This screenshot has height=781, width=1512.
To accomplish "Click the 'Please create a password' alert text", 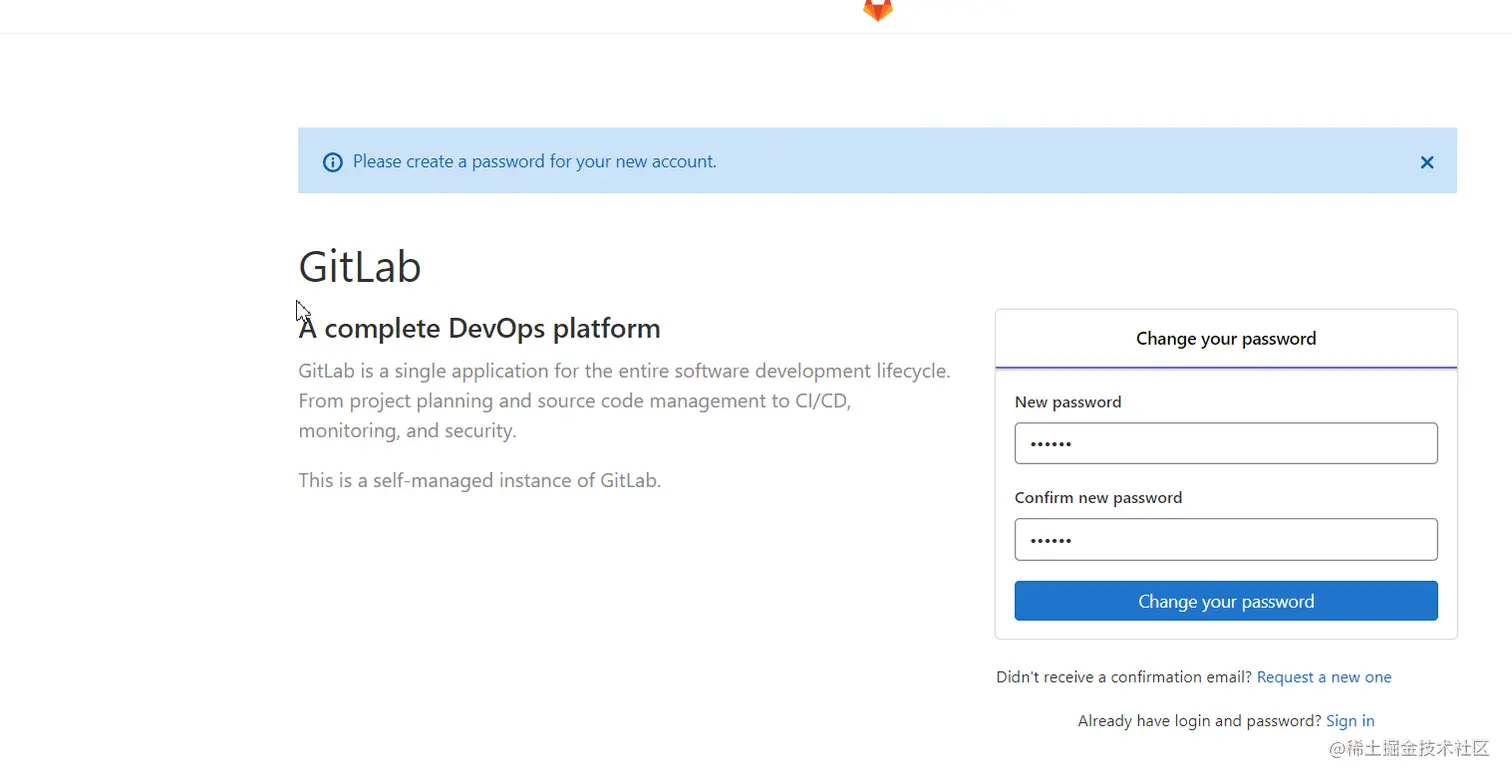I will click(x=534, y=162).
